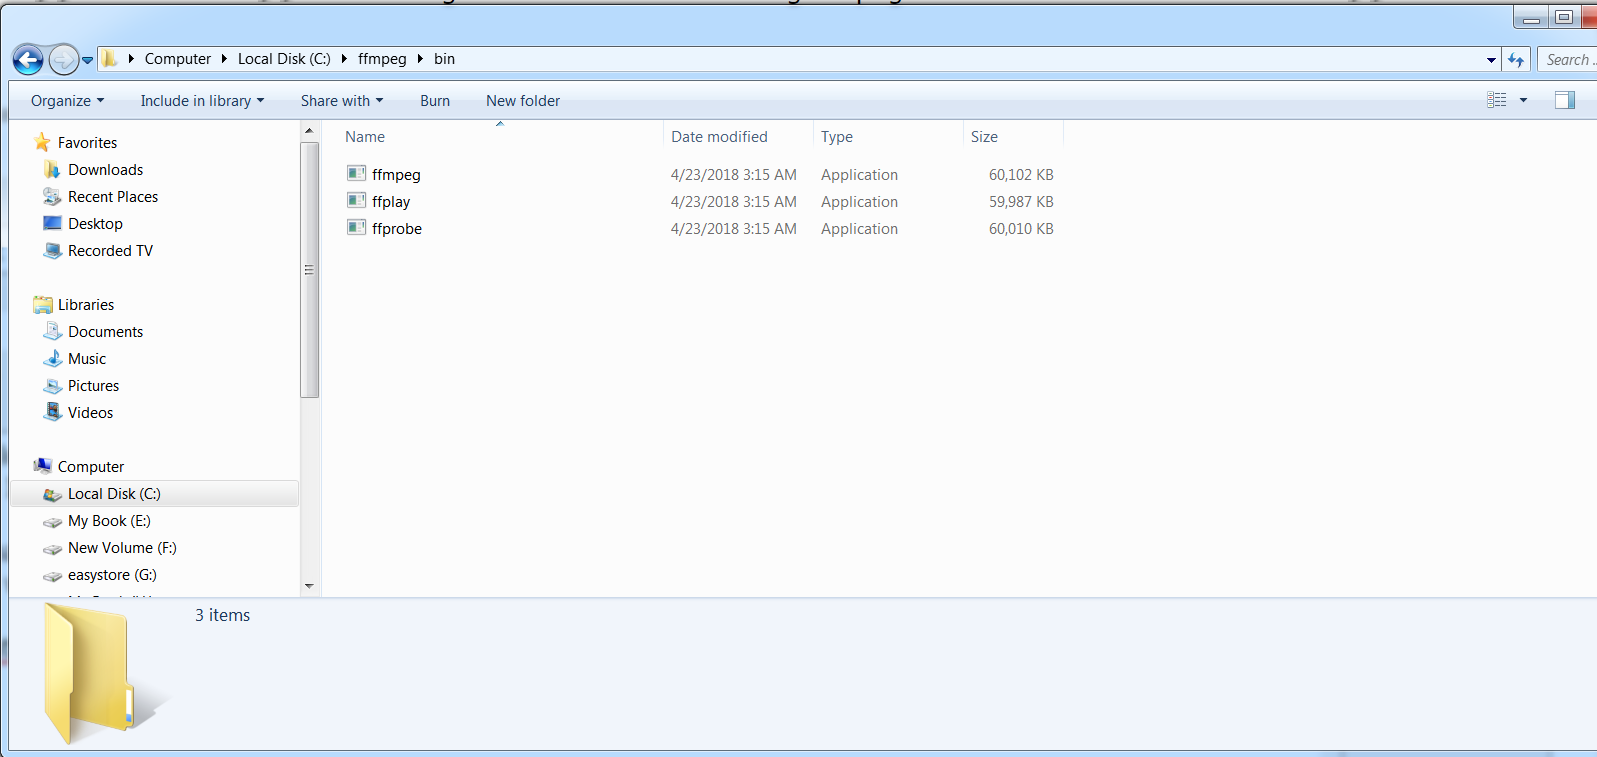Click the Downloads folder icon
1597x757 pixels.
[52, 169]
